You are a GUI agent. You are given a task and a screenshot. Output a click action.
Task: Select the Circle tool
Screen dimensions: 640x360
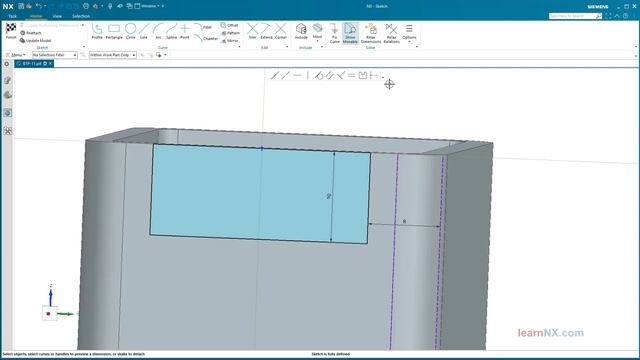click(131, 31)
